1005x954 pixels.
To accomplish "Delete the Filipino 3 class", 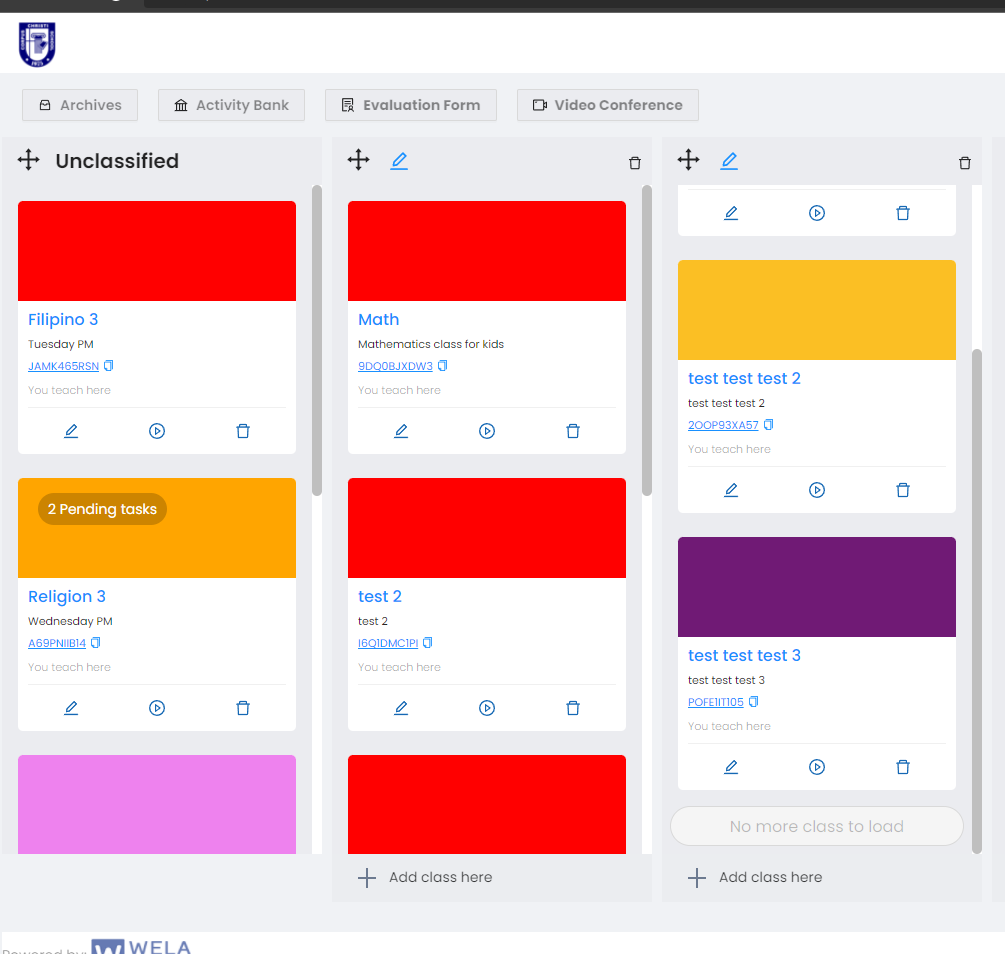I will (243, 431).
